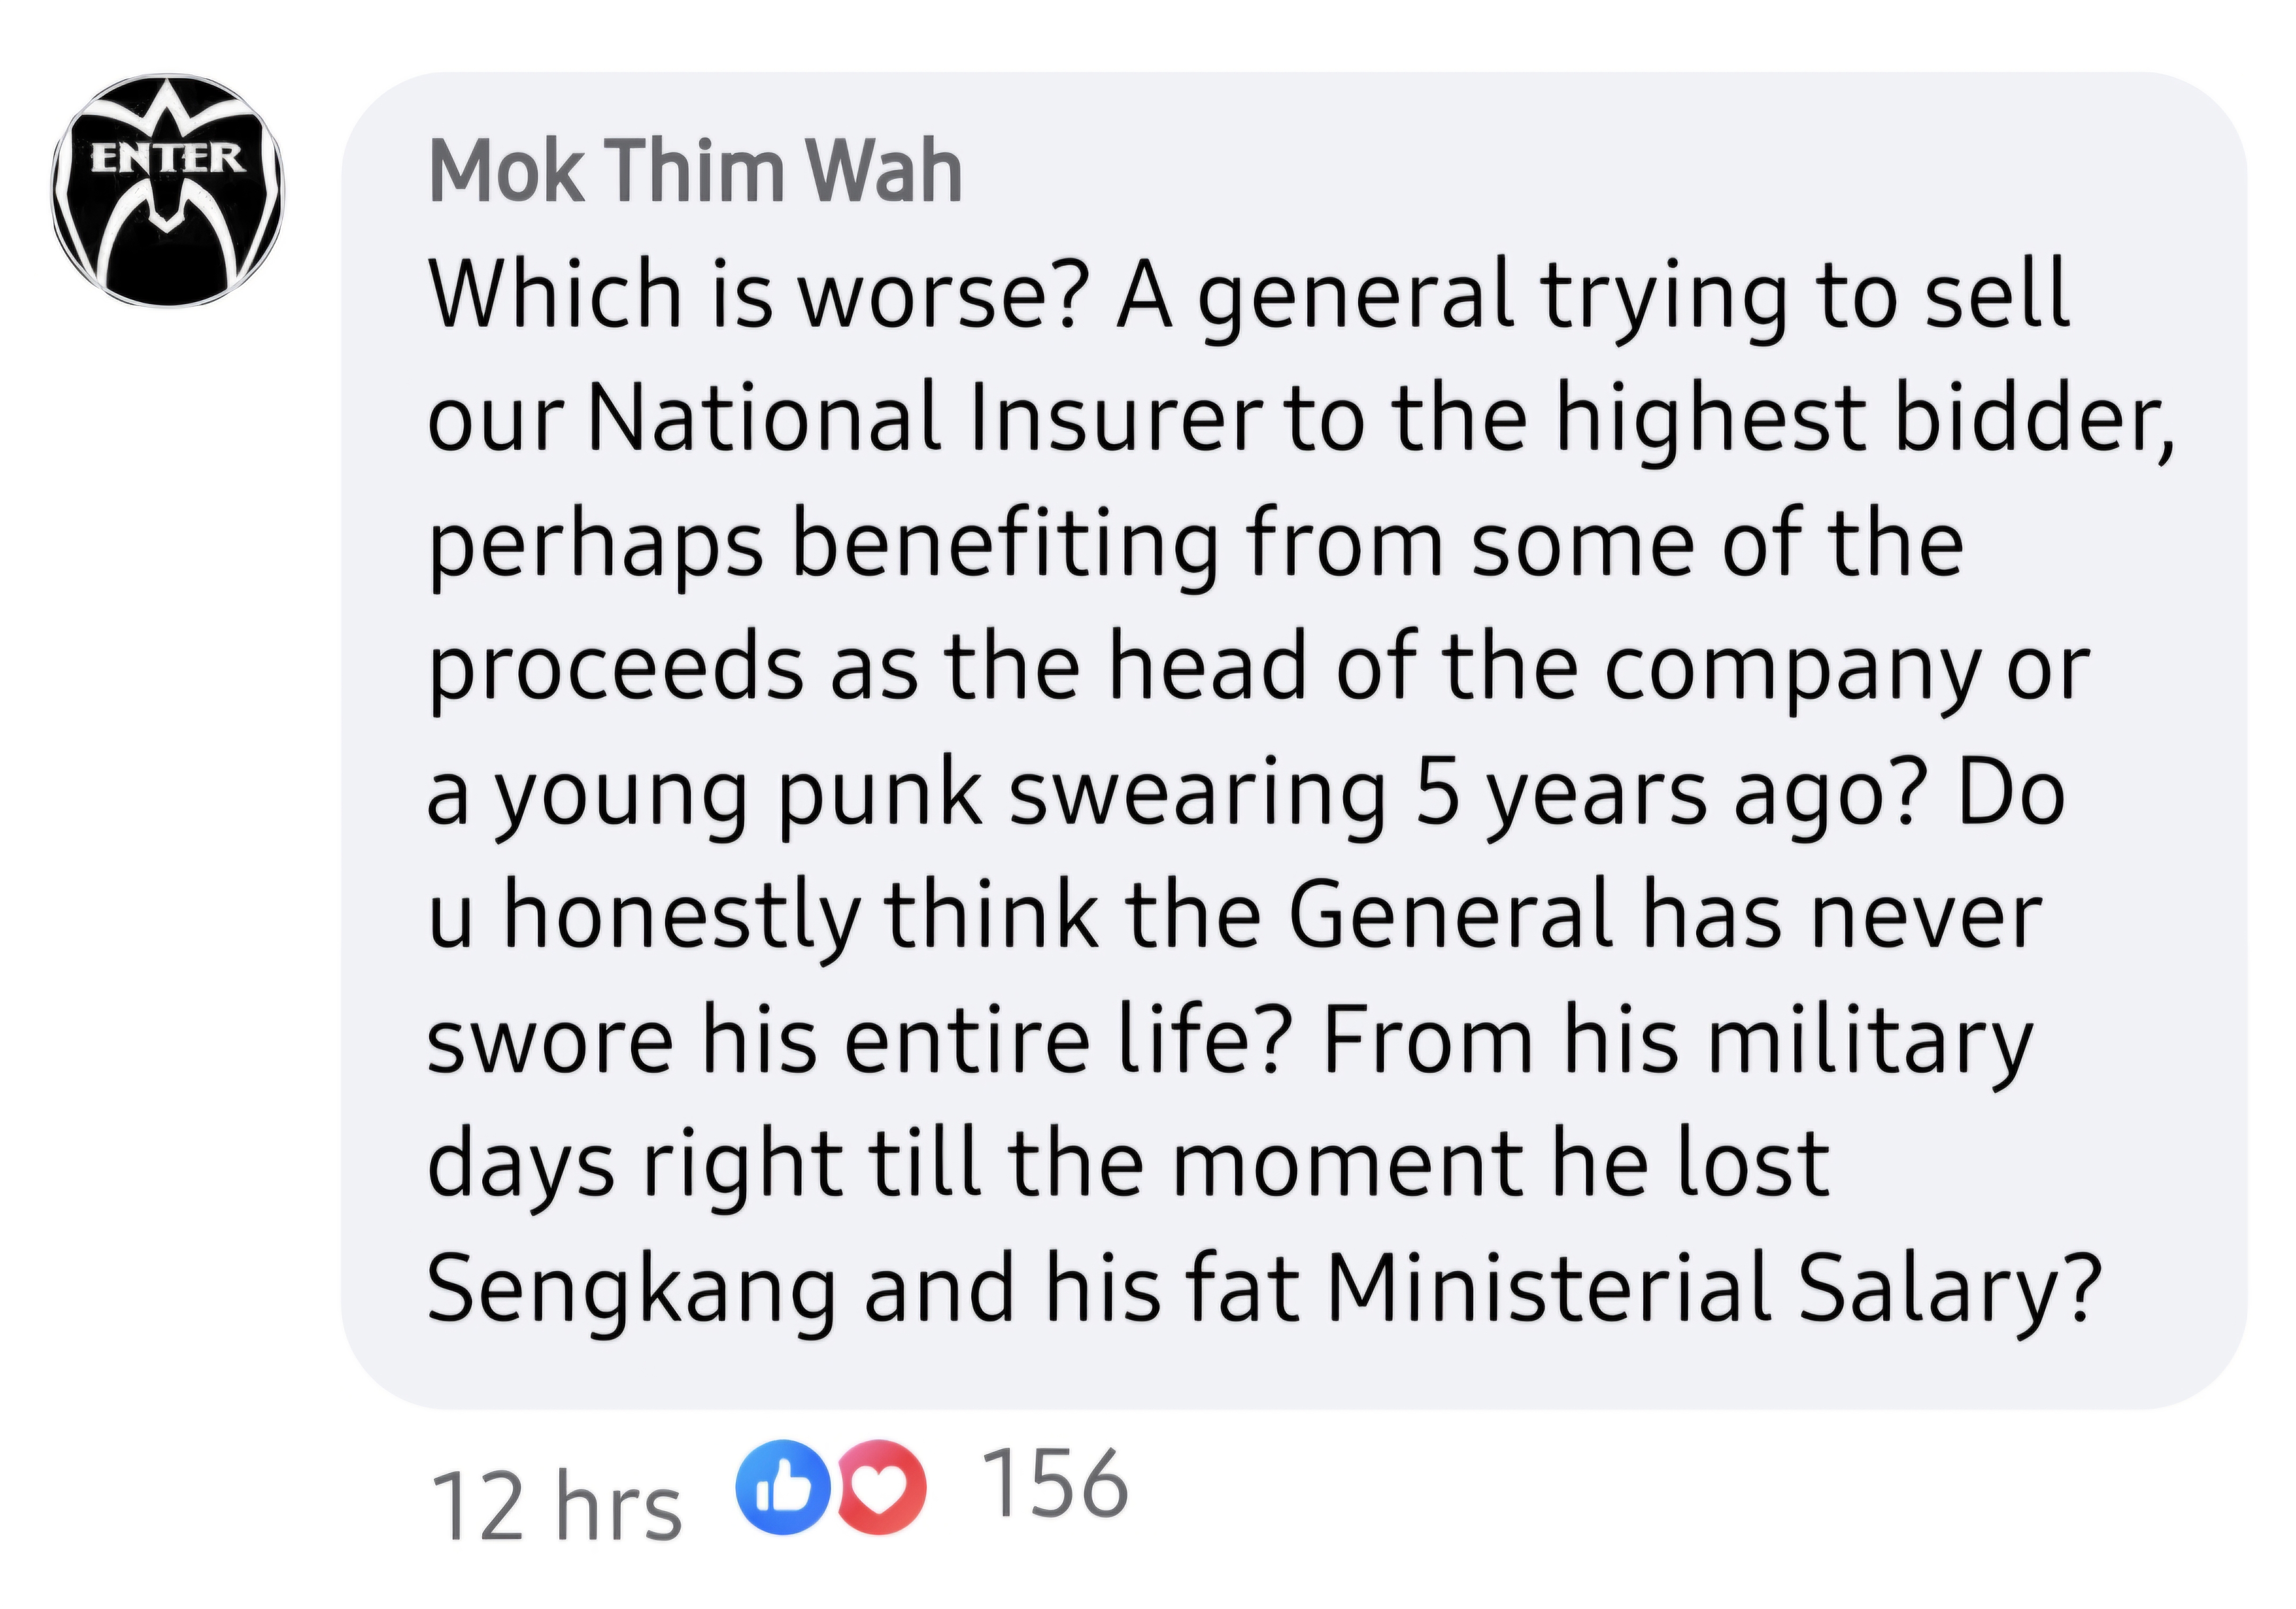
Task: Click the phrase 'National Insurer' in comment
Action: 925,417
